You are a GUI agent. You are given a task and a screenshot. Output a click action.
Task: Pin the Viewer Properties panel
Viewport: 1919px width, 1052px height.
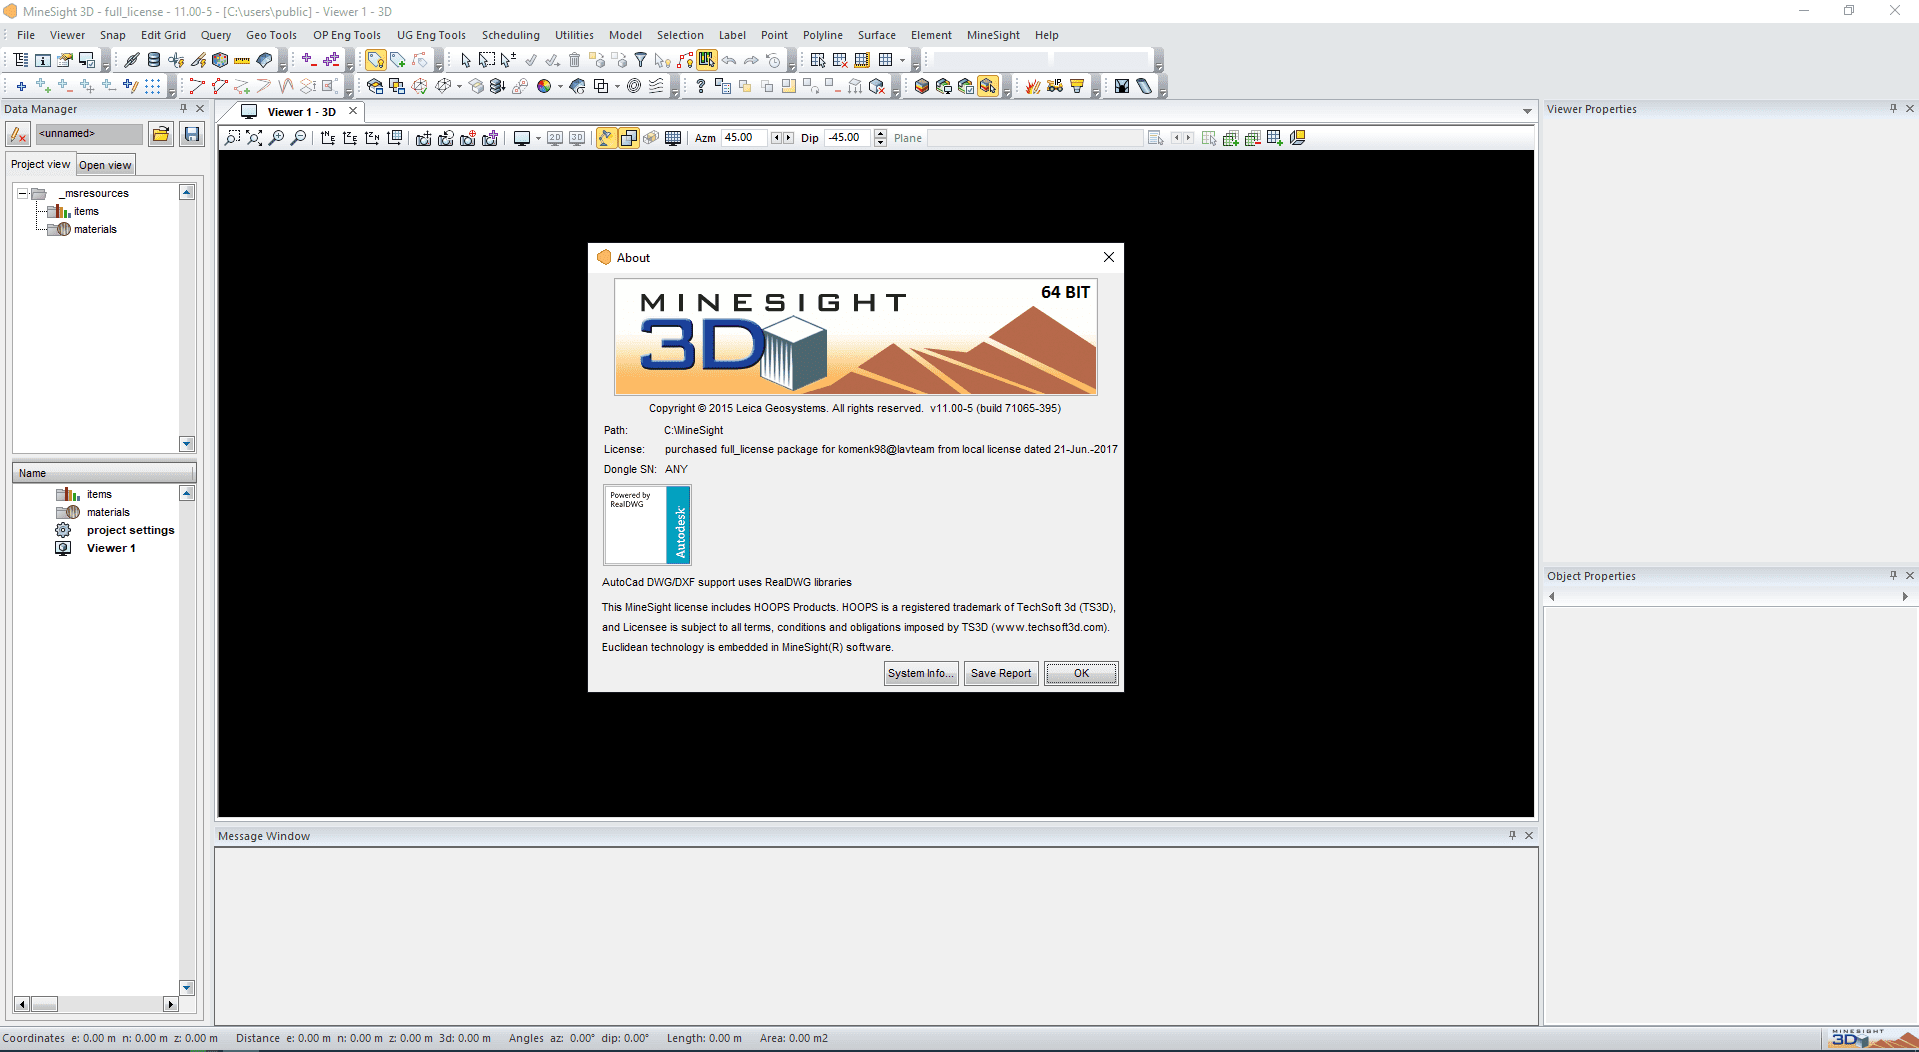click(x=1893, y=108)
